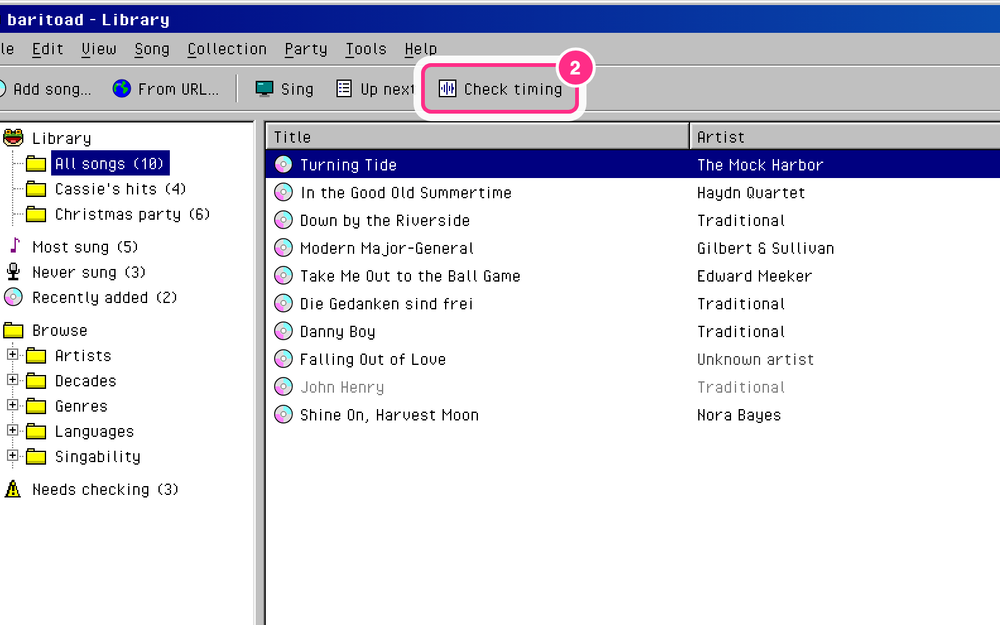Image resolution: width=1000 pixels, height=625 pixels.
Task: Open the Tools menu
Action: point(366,49)
